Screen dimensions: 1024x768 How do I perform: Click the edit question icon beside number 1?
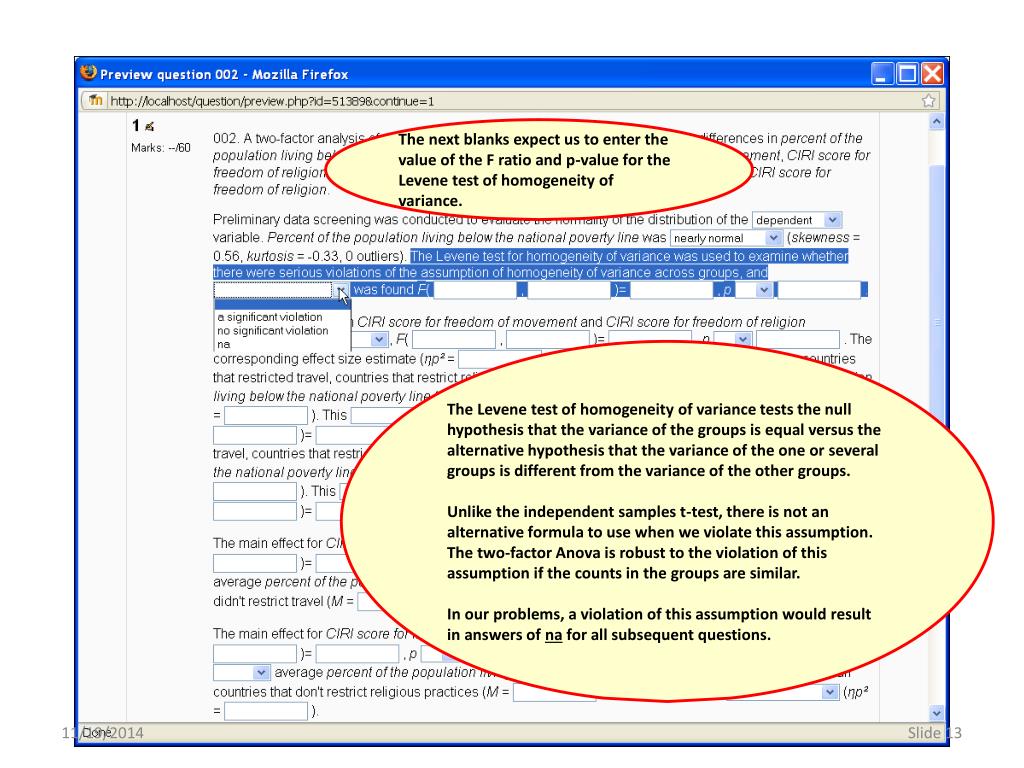pyautogui.click(x=150, y=126)
